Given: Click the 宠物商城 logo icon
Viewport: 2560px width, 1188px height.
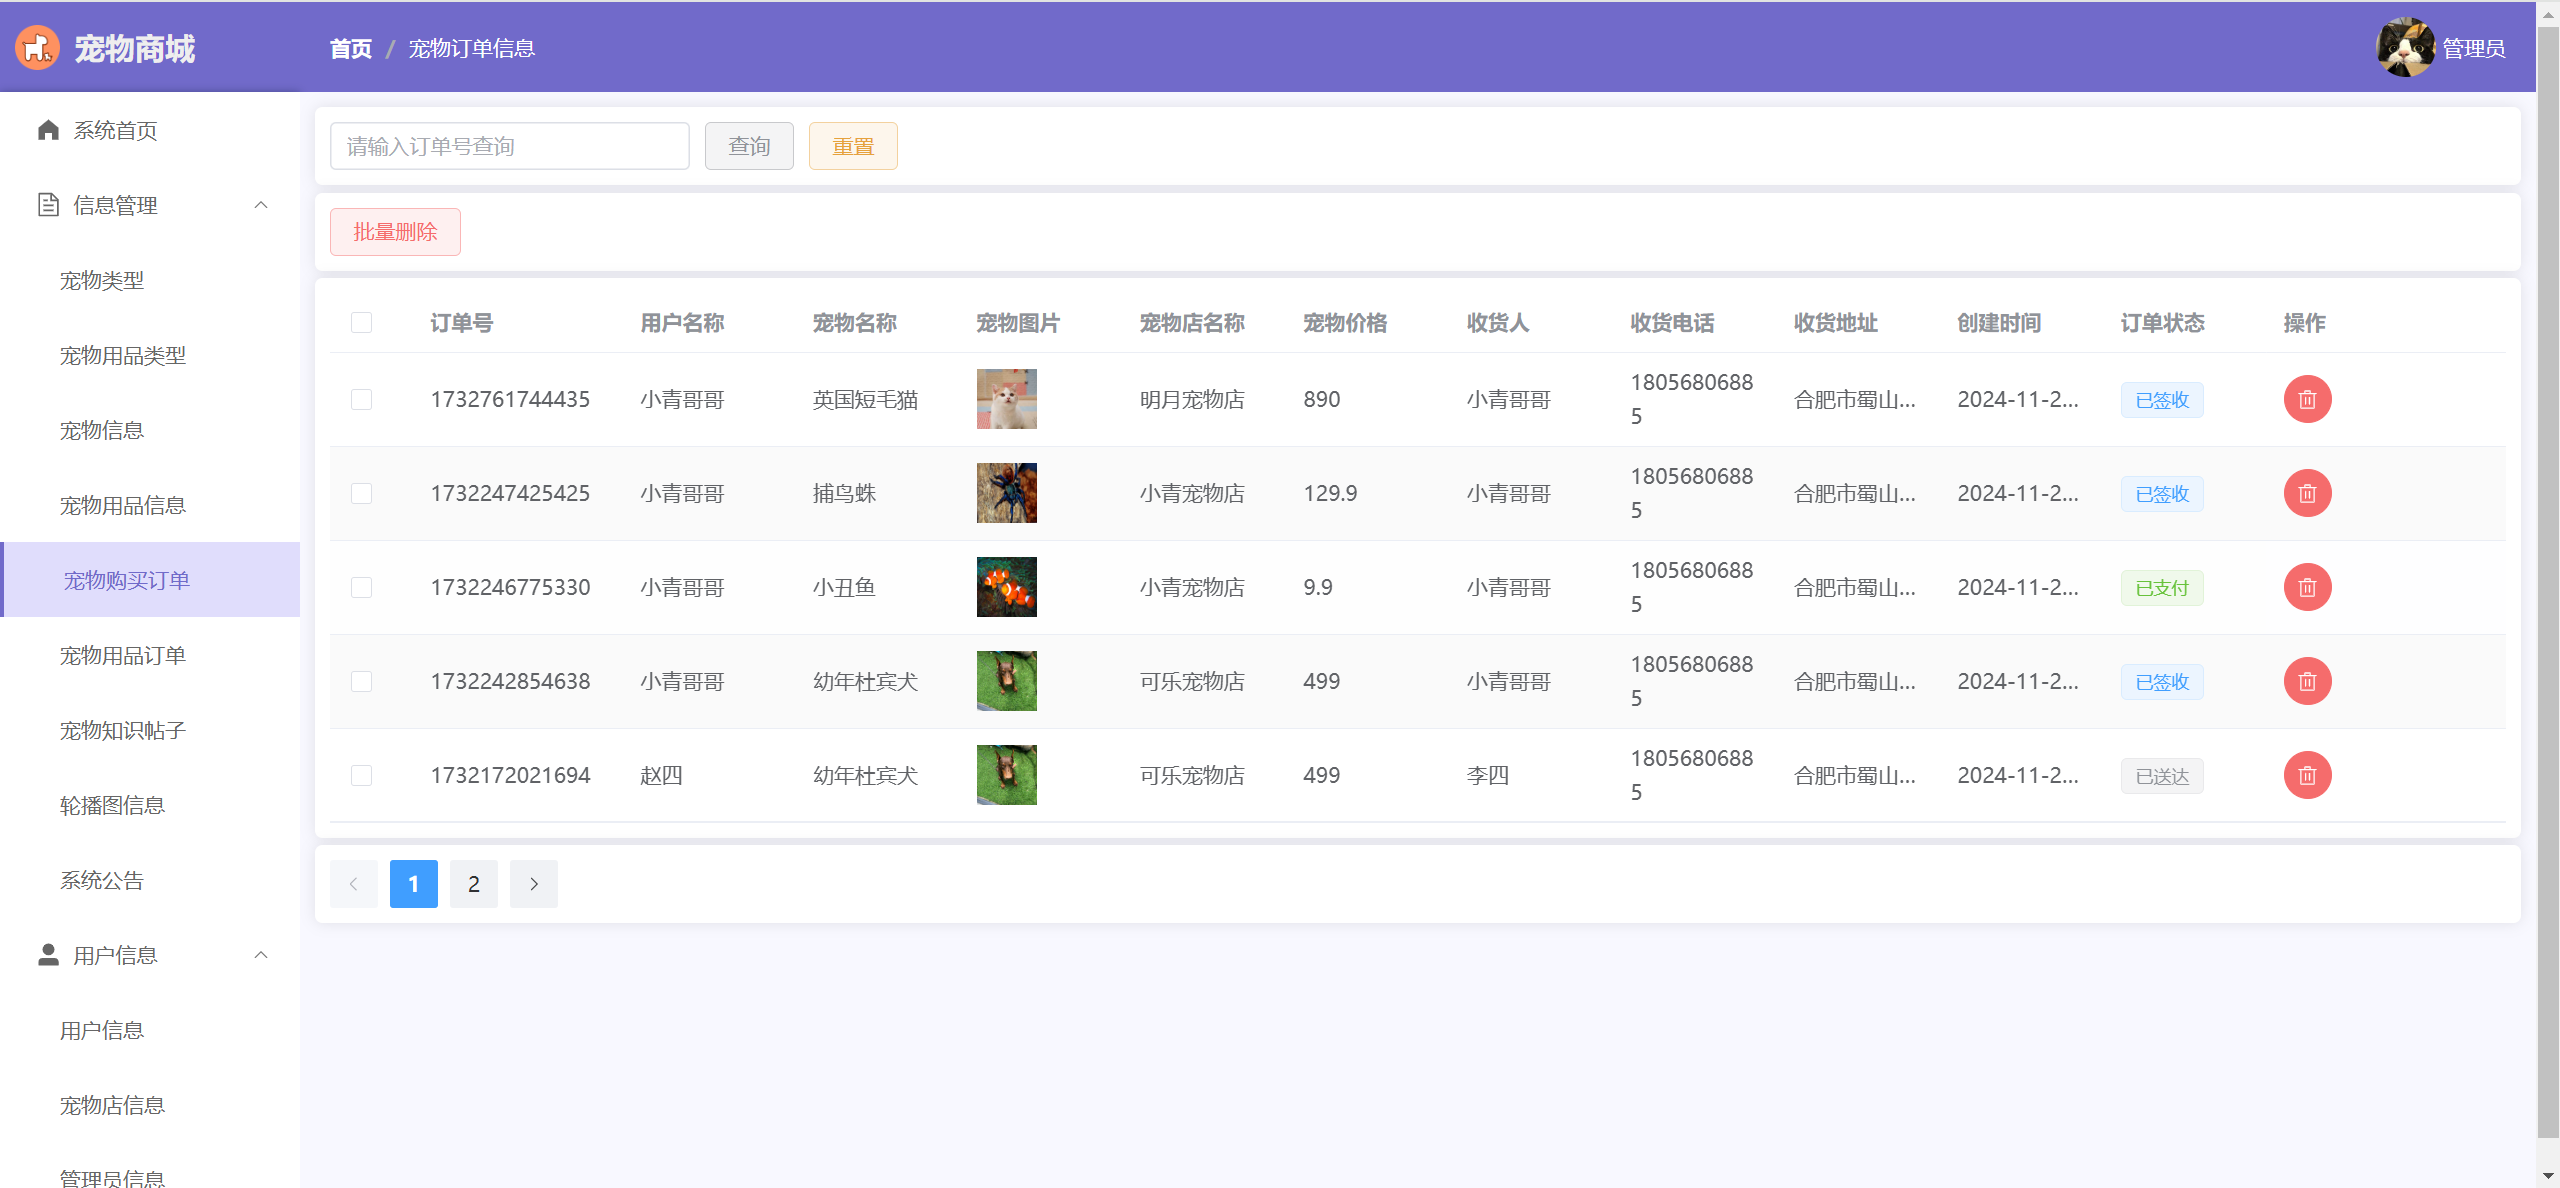Looking at the screenshot, I should click(38, 48).
